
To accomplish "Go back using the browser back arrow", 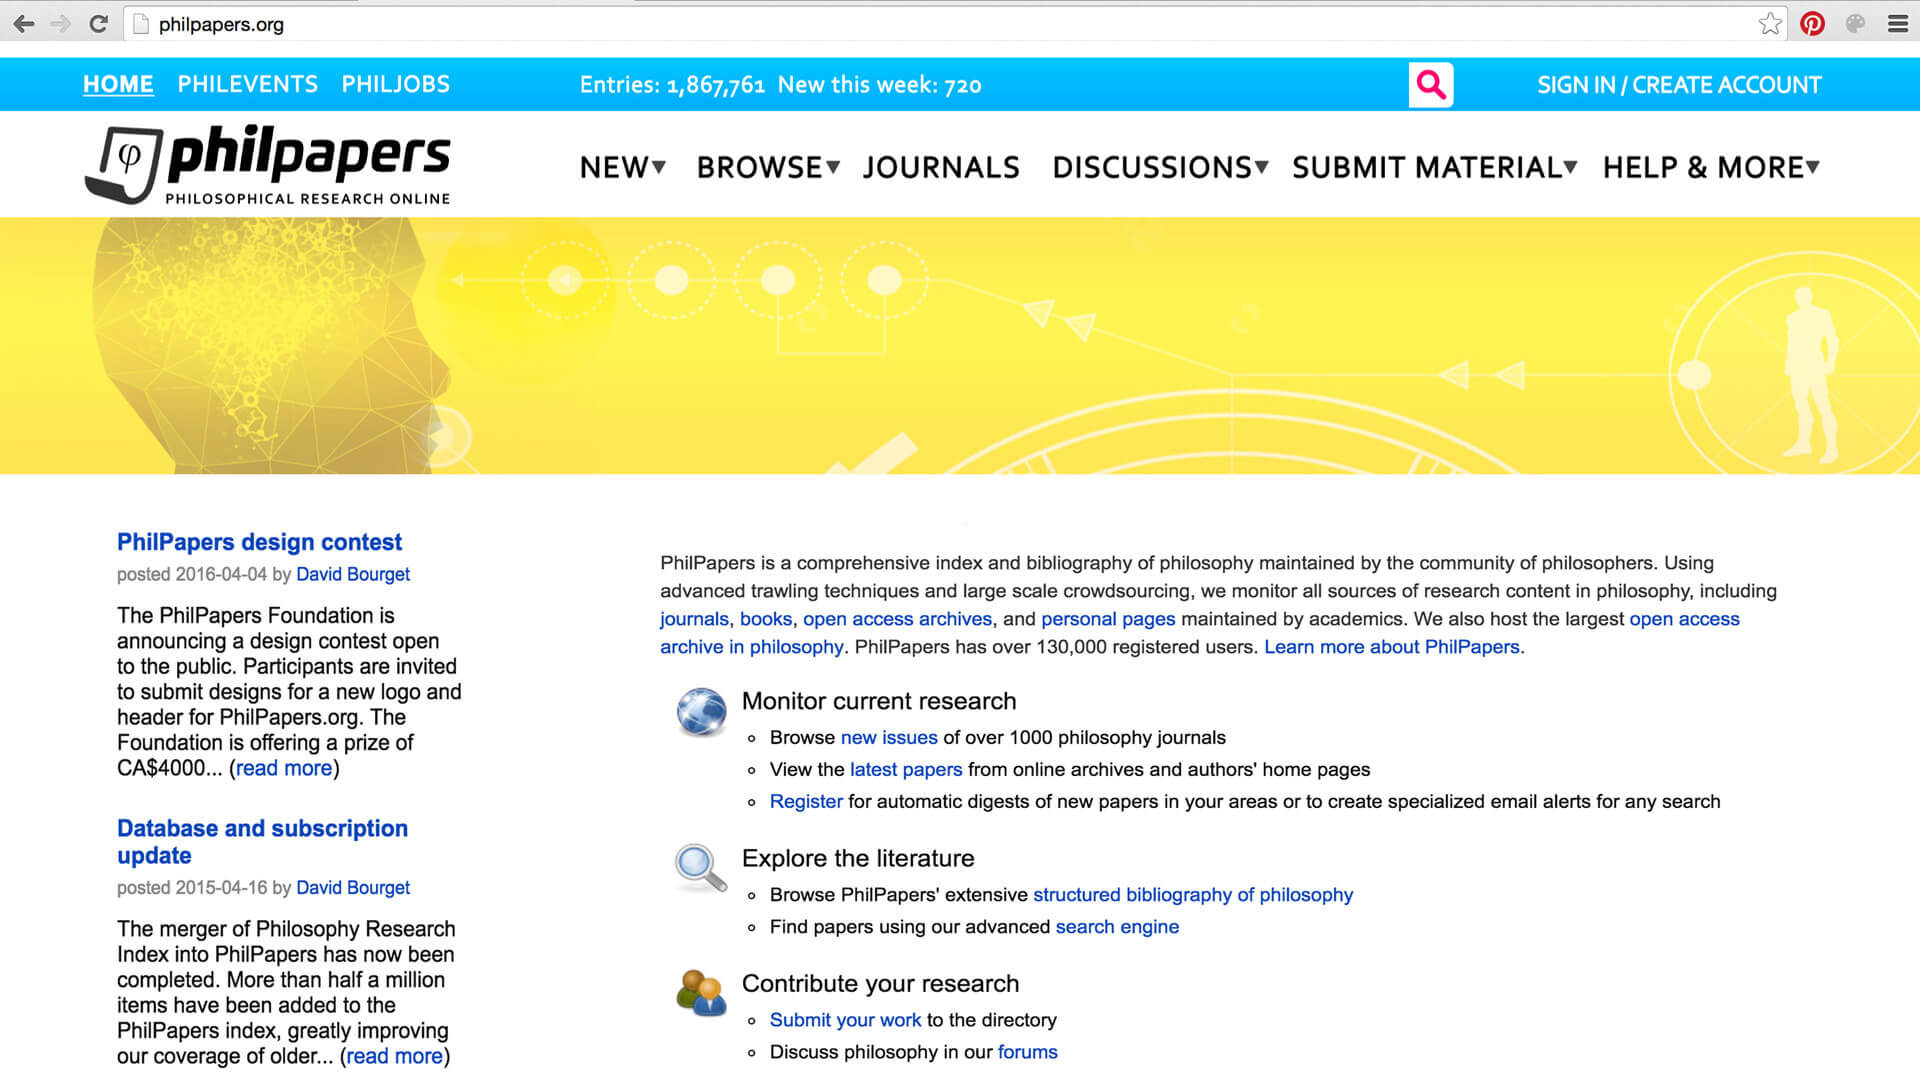I will (24, 23).
